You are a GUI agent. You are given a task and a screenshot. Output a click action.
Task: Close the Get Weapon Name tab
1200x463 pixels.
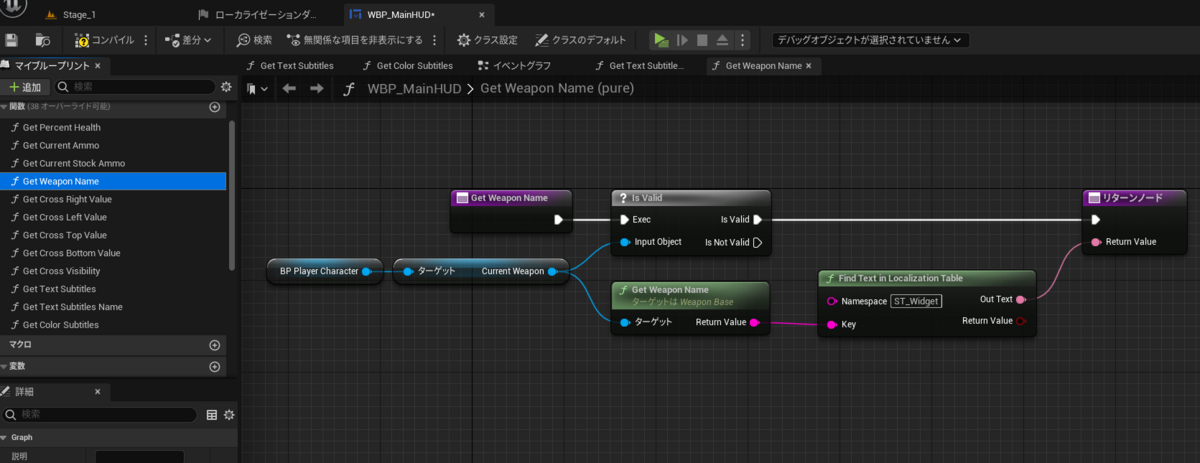(x=809, y=66)
